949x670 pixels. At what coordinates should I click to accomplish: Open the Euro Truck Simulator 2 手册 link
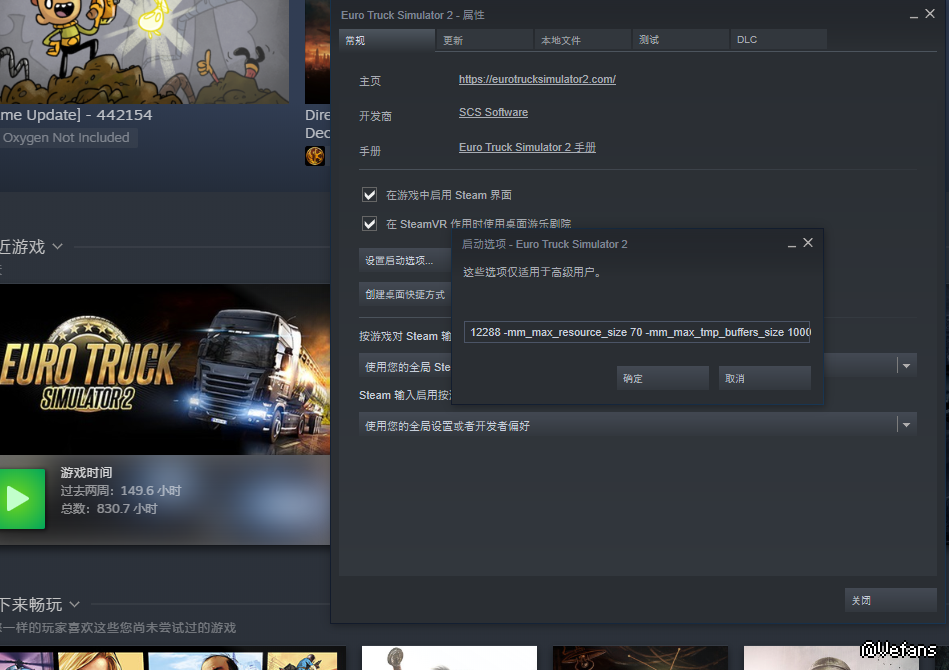[527, 147]
